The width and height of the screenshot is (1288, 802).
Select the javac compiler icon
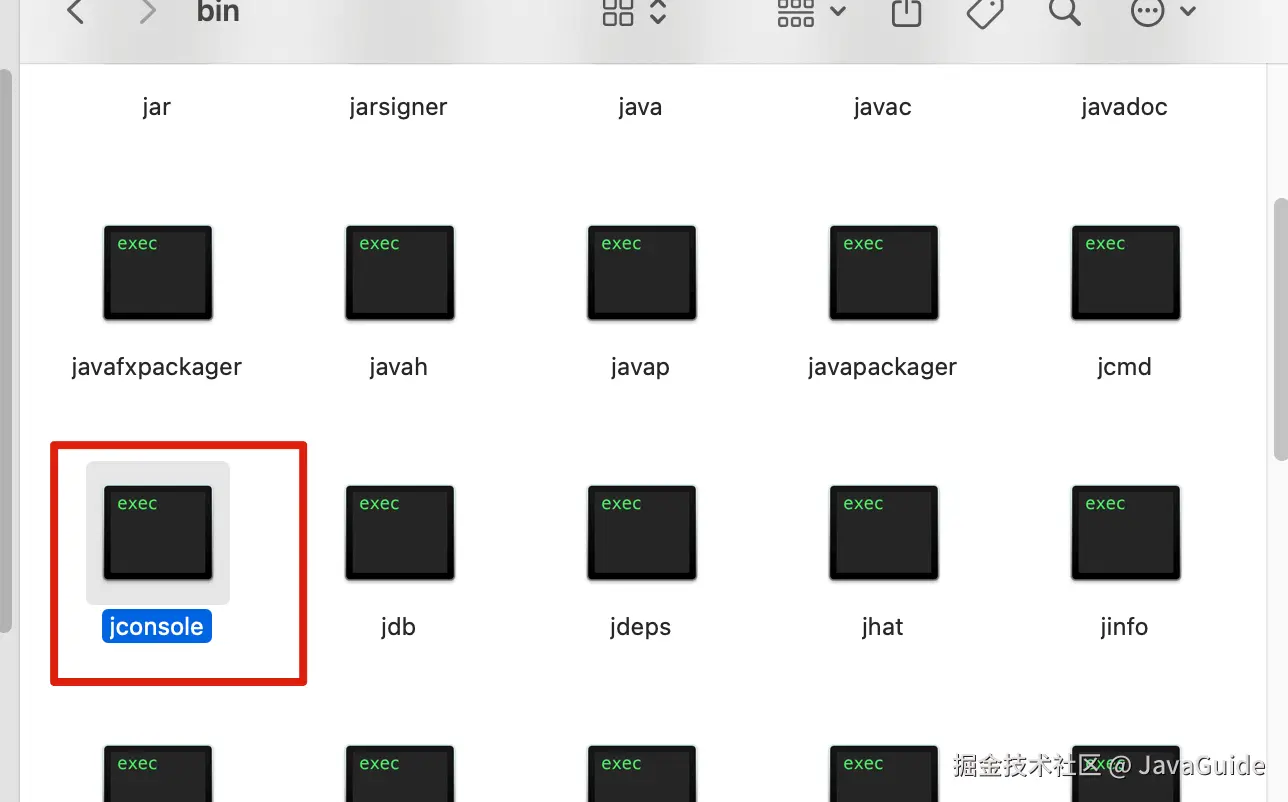pos(882,107)
